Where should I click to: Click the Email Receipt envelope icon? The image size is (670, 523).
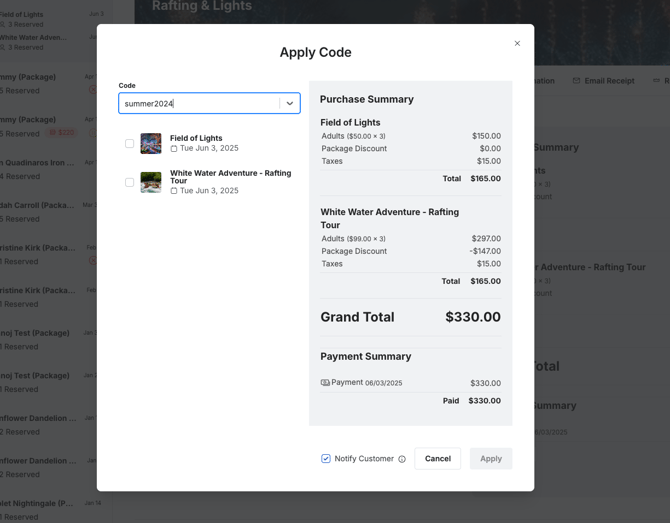tap(576, 80)
